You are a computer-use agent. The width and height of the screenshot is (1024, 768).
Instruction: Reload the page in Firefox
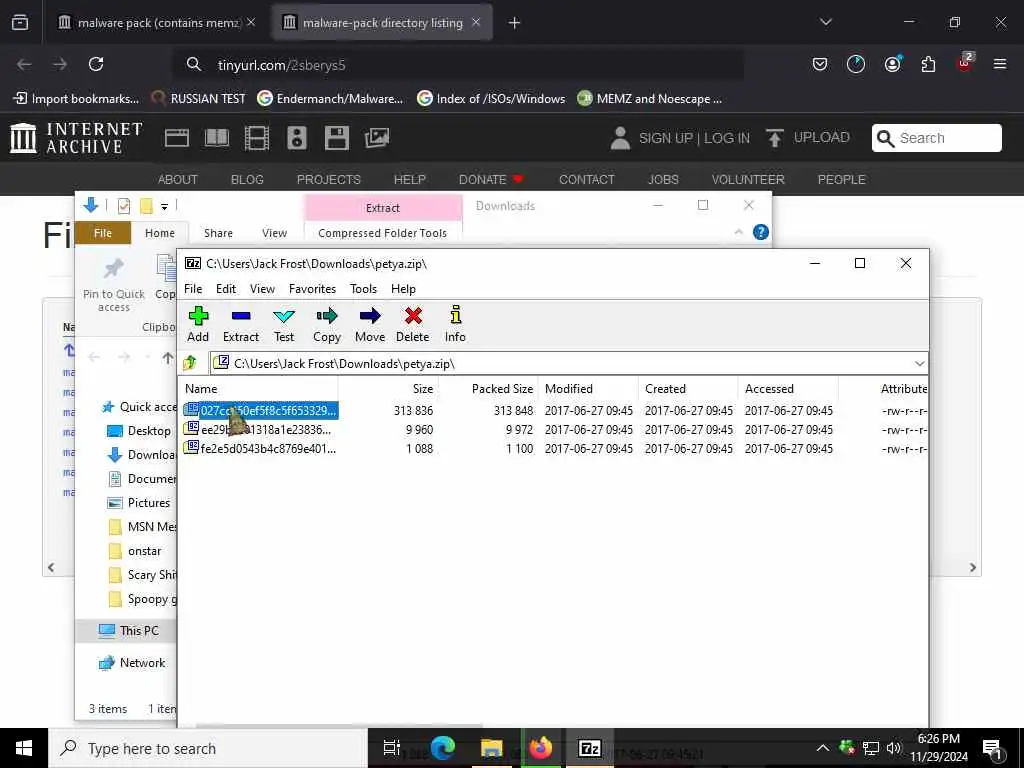click(96, 64)
